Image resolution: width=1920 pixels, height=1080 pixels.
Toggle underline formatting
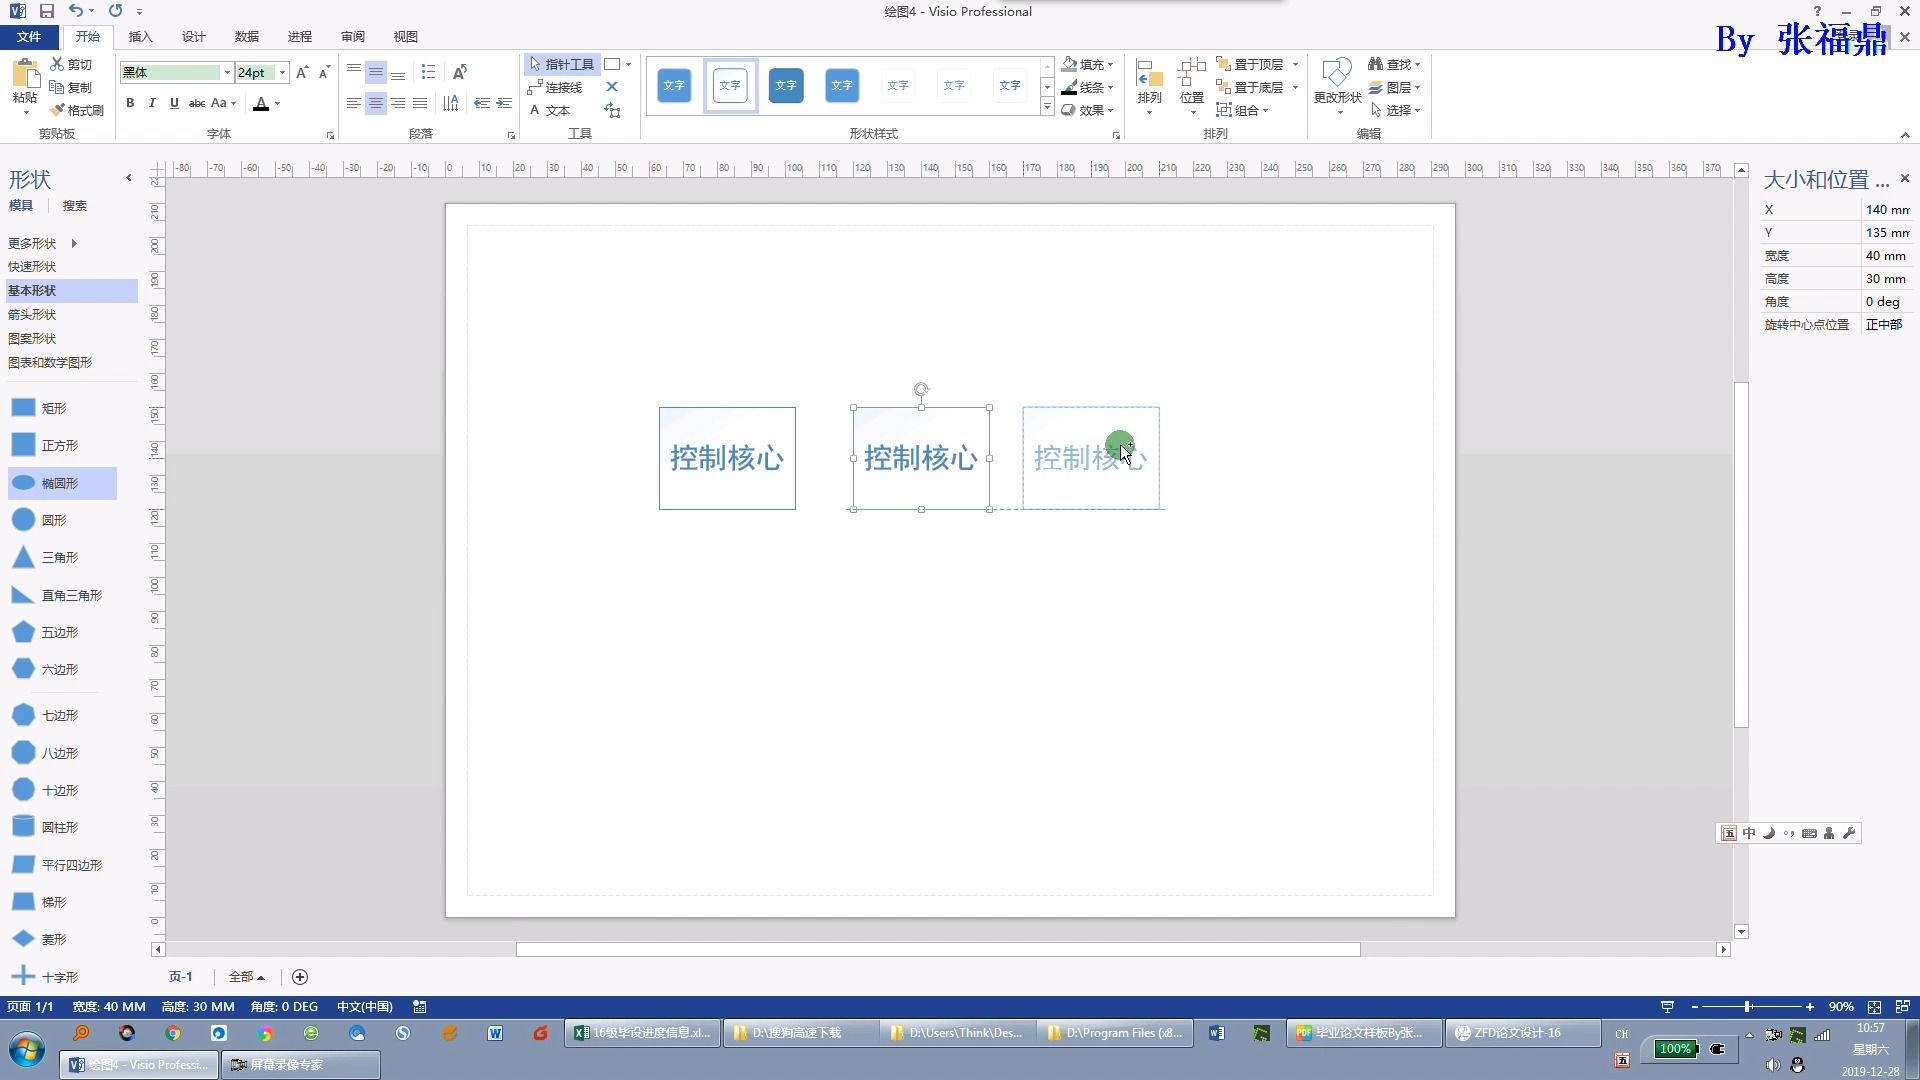(x=174, y=103)
